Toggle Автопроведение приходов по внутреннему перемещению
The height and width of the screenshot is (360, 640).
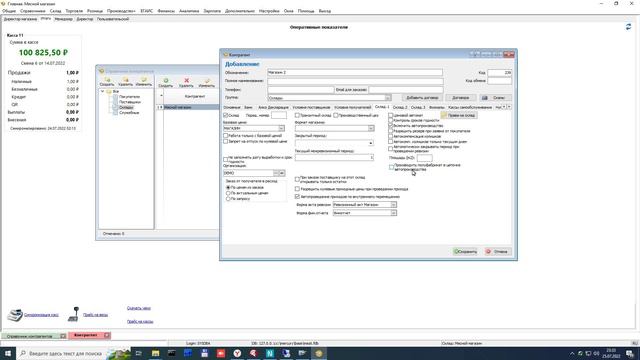pyautogui.click(x=298, y=197)
